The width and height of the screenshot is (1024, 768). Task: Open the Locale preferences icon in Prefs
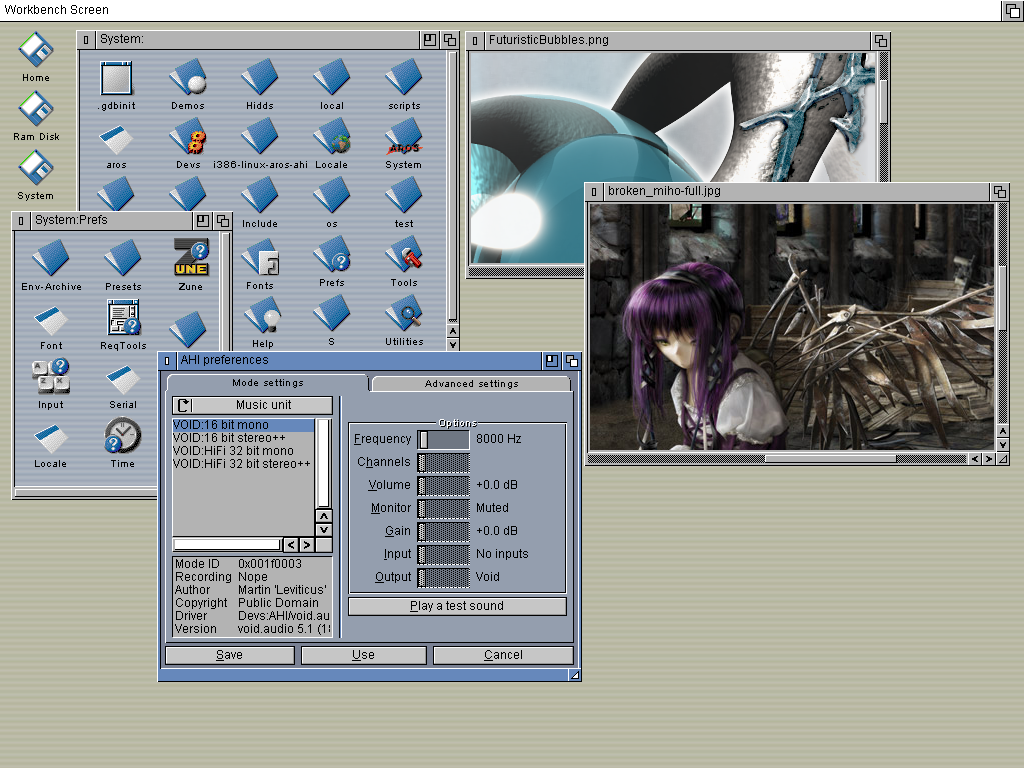[51, 439]
